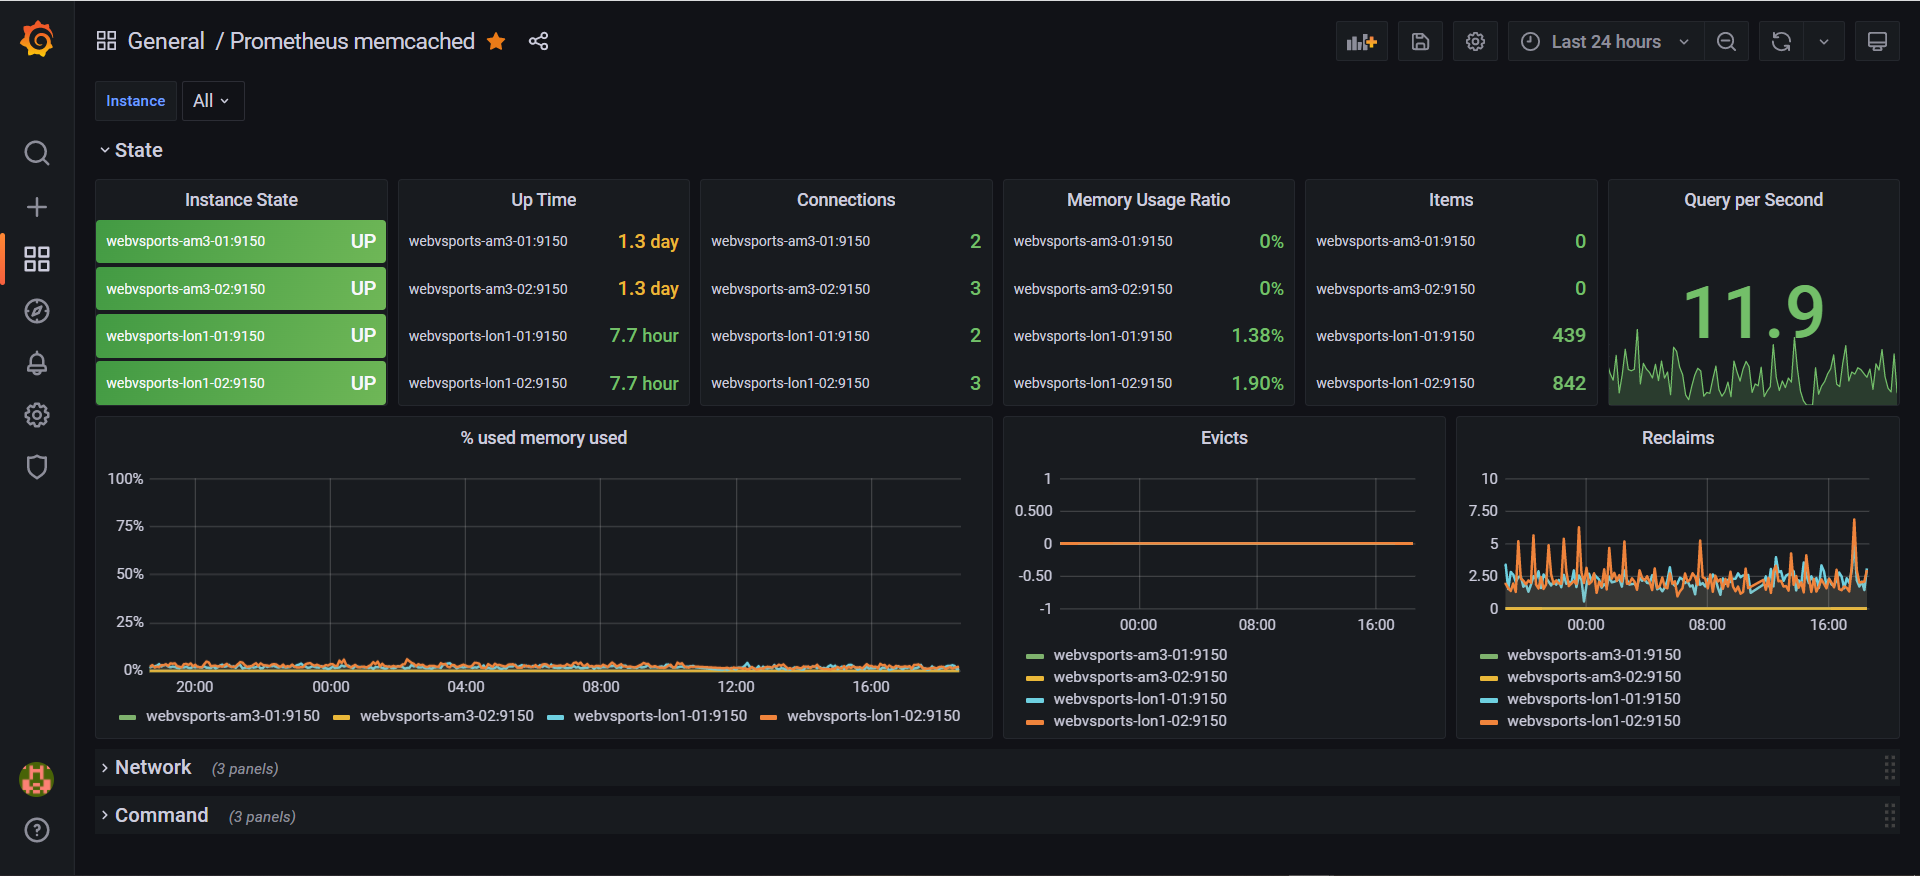Toggle webvsports-lon1-01:9150 series in % used memory legend

[660, 716]
